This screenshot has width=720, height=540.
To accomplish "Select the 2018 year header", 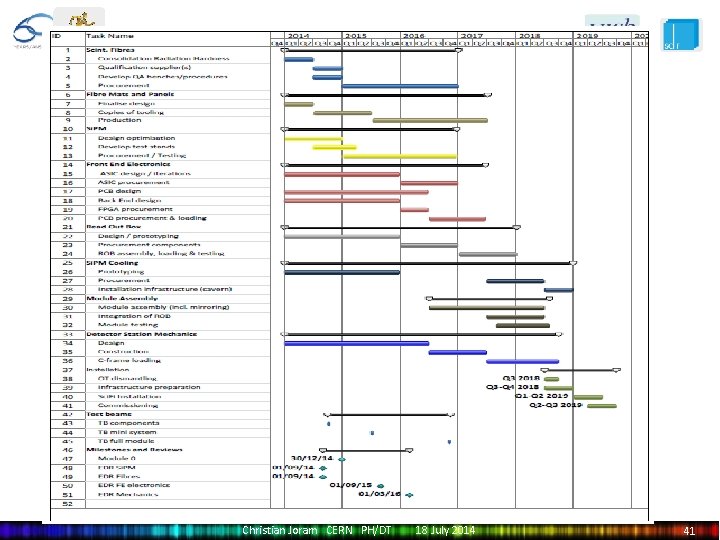I will [x=529, y=36].
